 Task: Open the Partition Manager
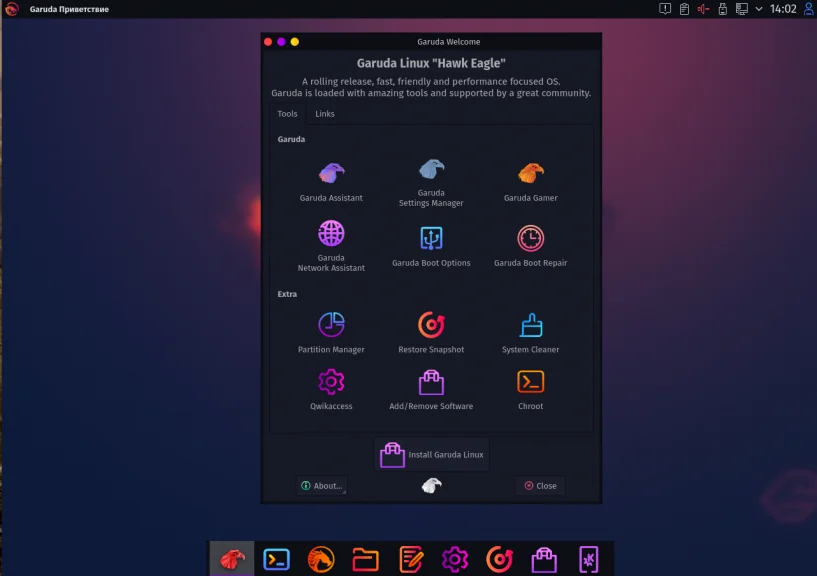330,330
